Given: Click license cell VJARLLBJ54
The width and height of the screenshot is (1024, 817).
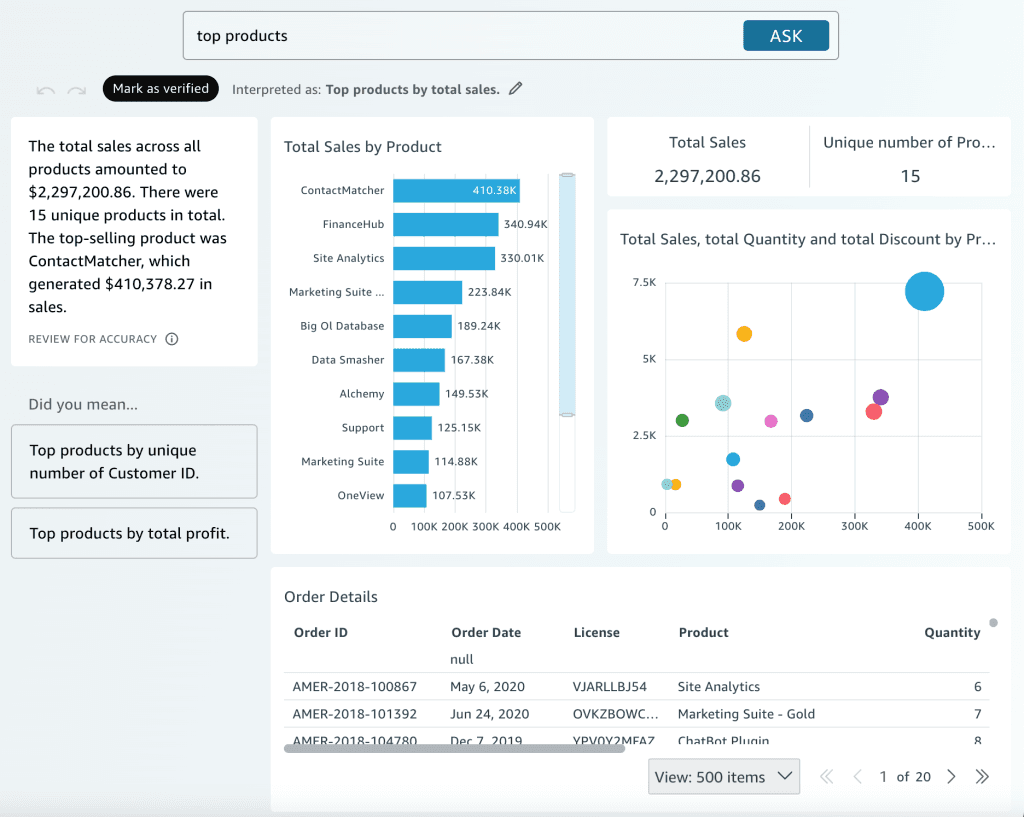Looking at the screenshot, I should (x=609, y=686).
